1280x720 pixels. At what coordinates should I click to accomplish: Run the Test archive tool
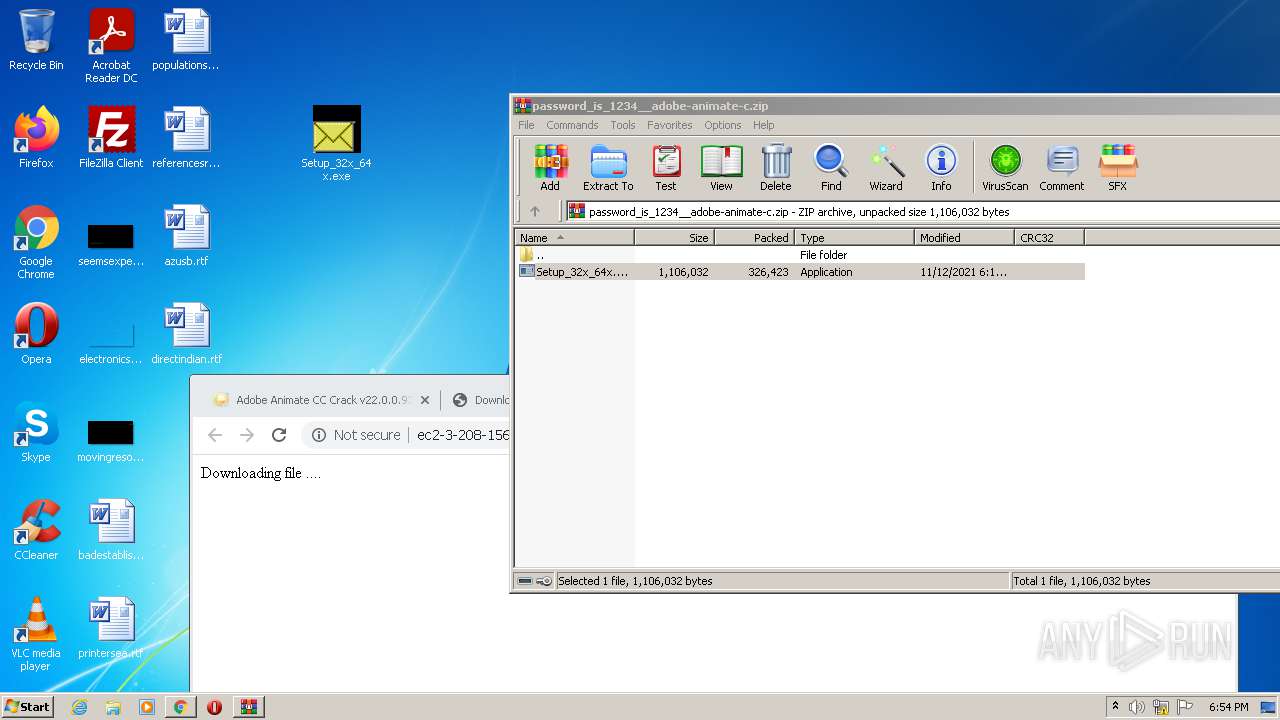click(x=666, y=167)
